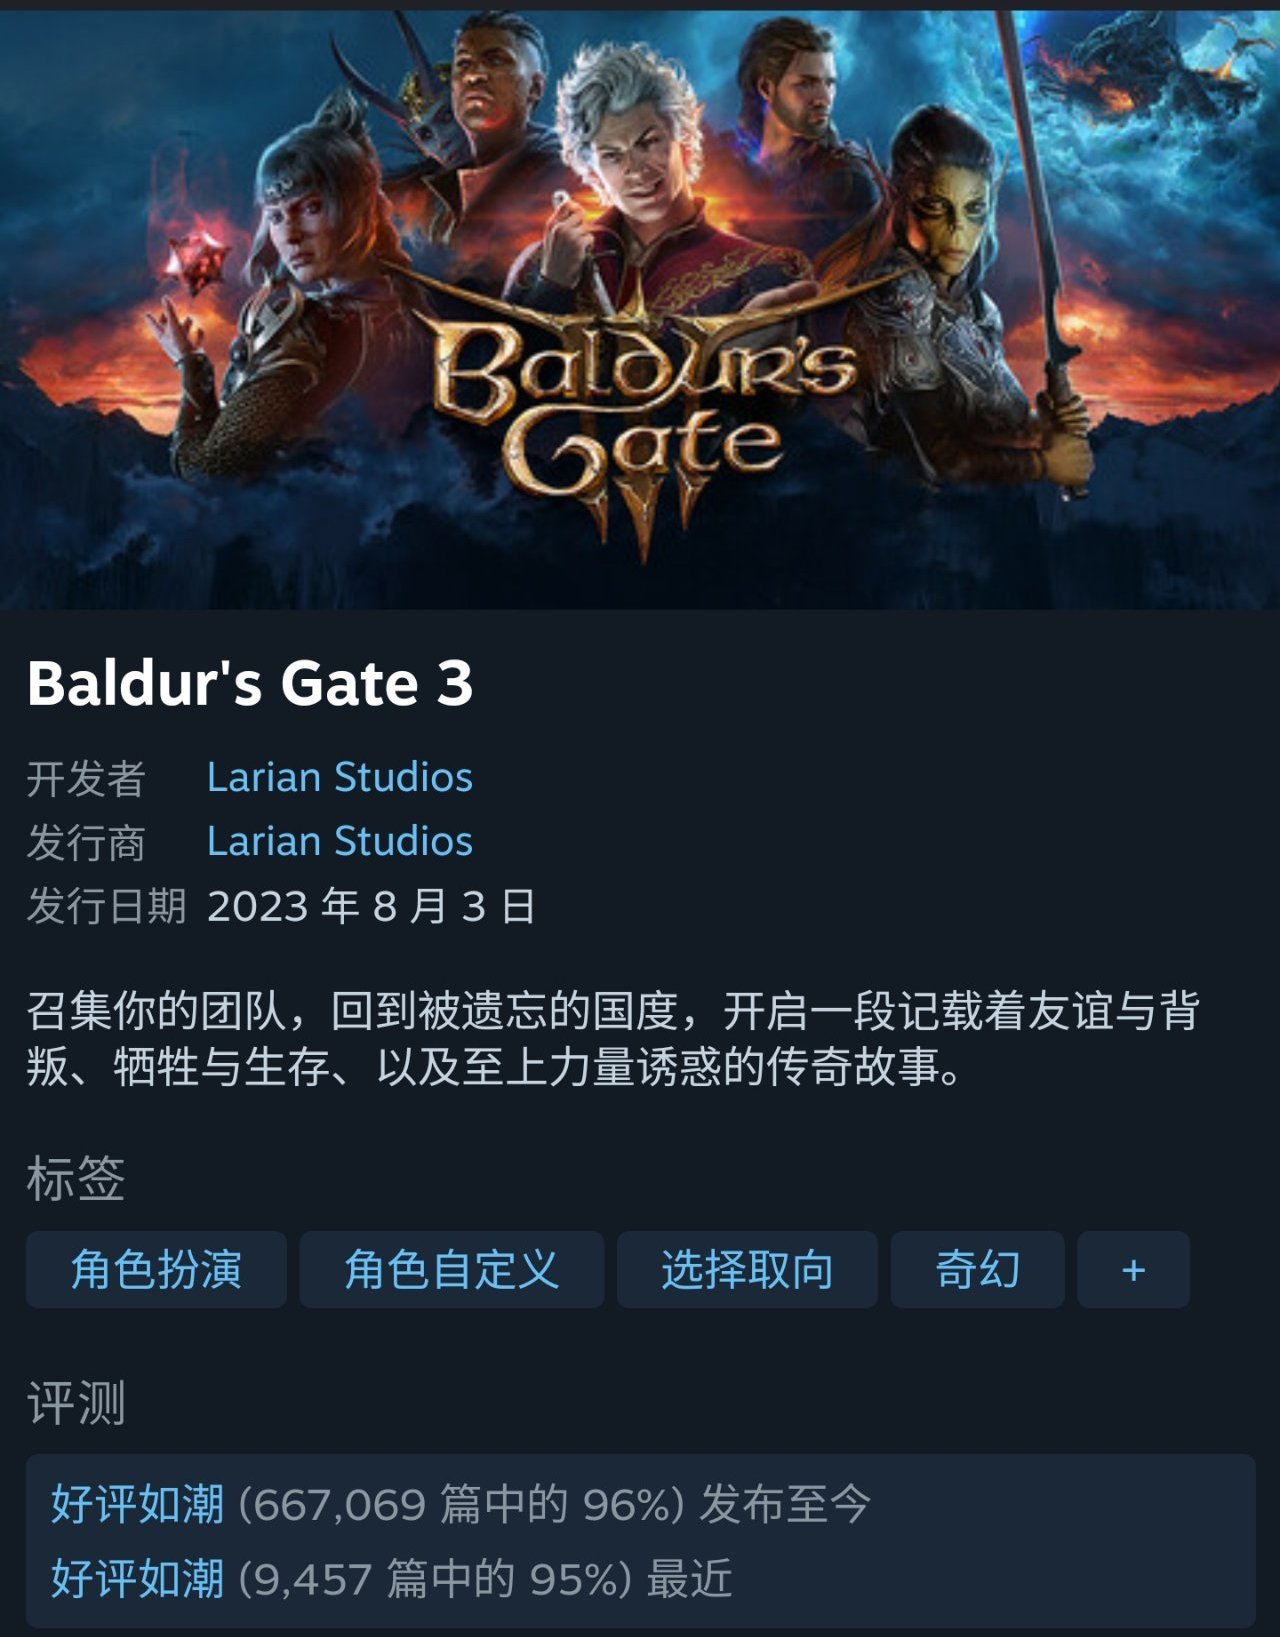1280x1637 pixels.
Task: Open the developer Larian Studios link
Action: [x=340, y=777]
